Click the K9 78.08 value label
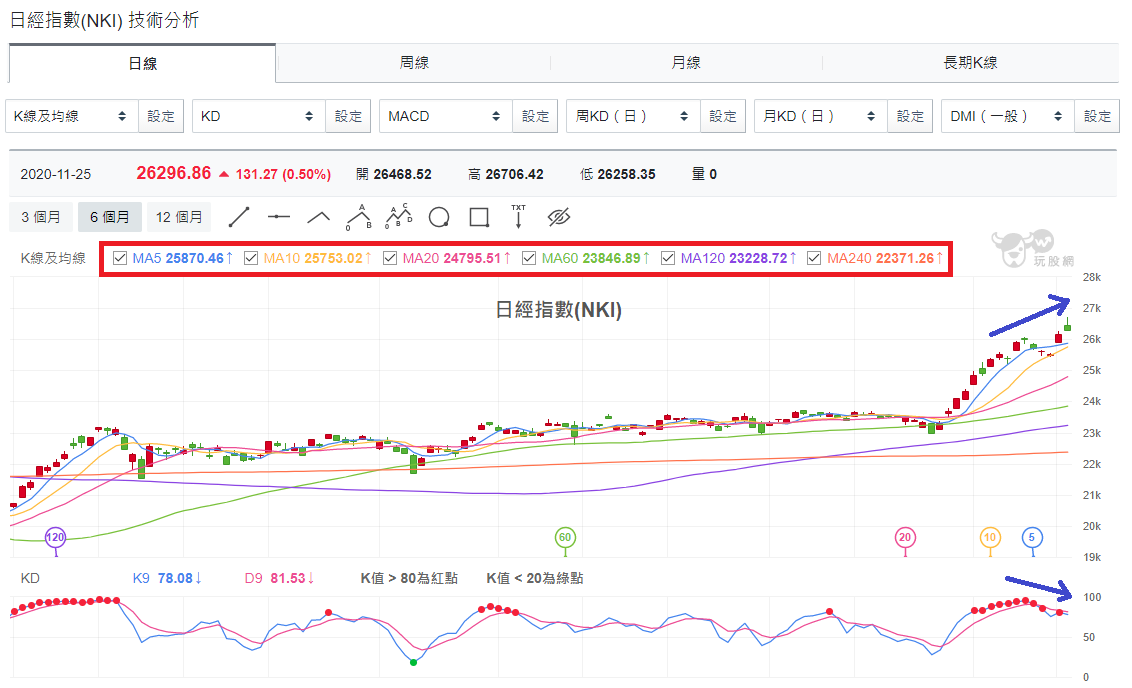This screenshot has height=688, width=1132. 167,578
